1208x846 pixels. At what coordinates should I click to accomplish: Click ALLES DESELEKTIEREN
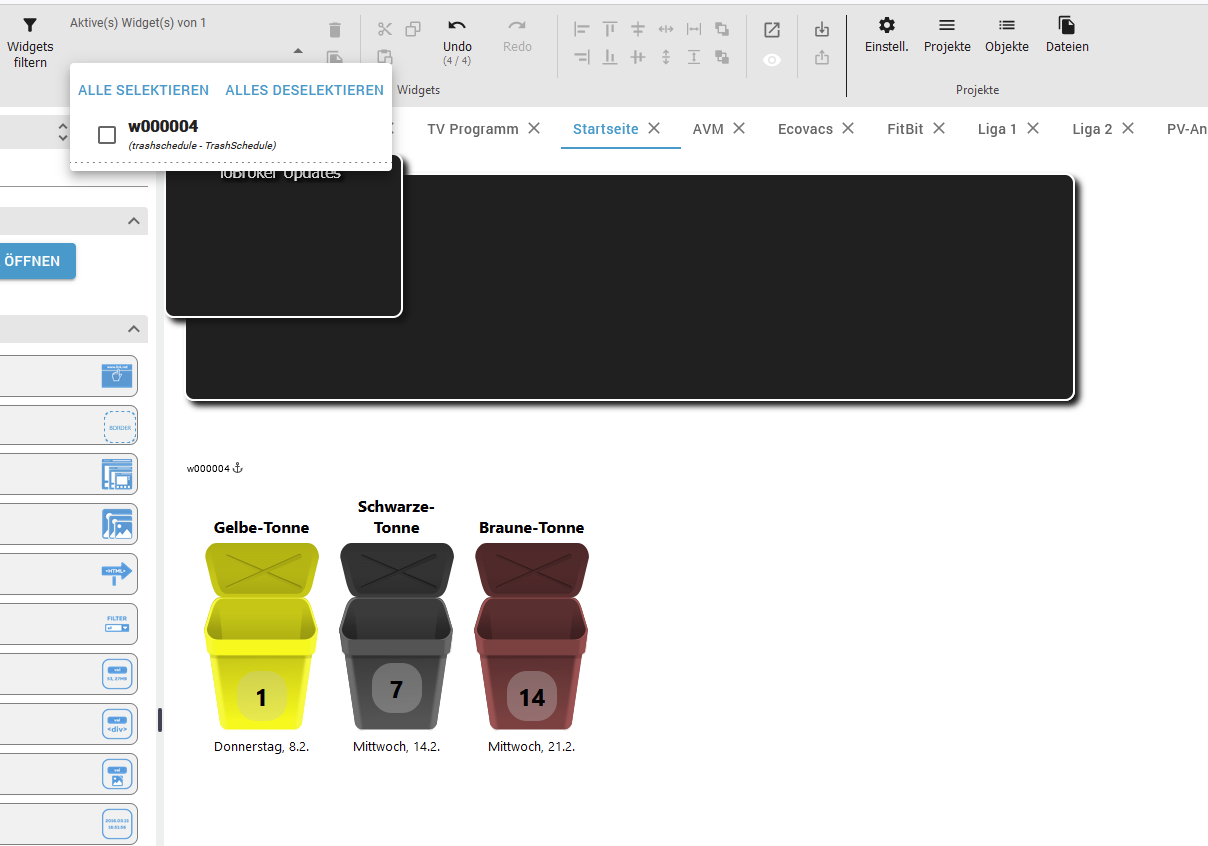305,90
